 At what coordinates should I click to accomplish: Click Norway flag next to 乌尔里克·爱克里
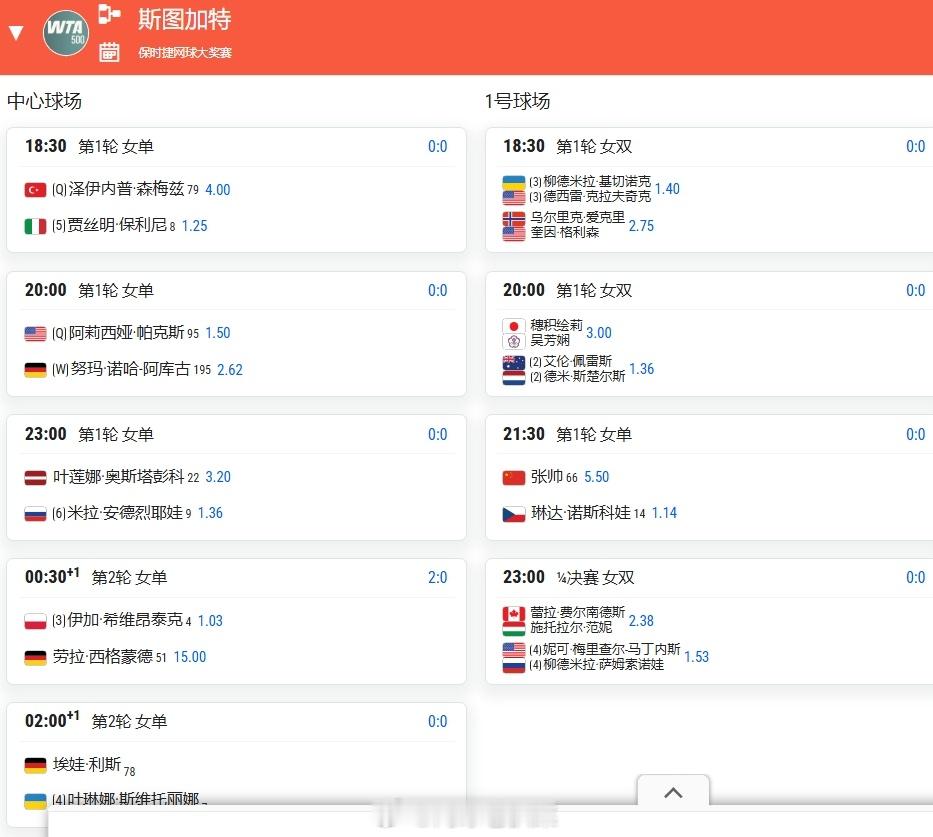[514, 218]
